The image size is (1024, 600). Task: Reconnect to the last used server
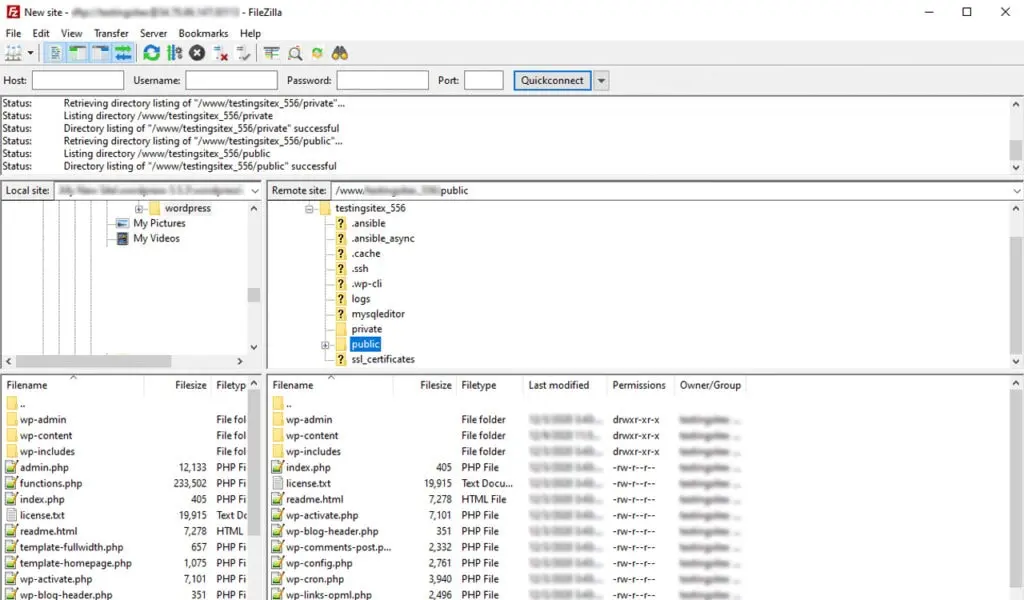click(x=246, y=53)
